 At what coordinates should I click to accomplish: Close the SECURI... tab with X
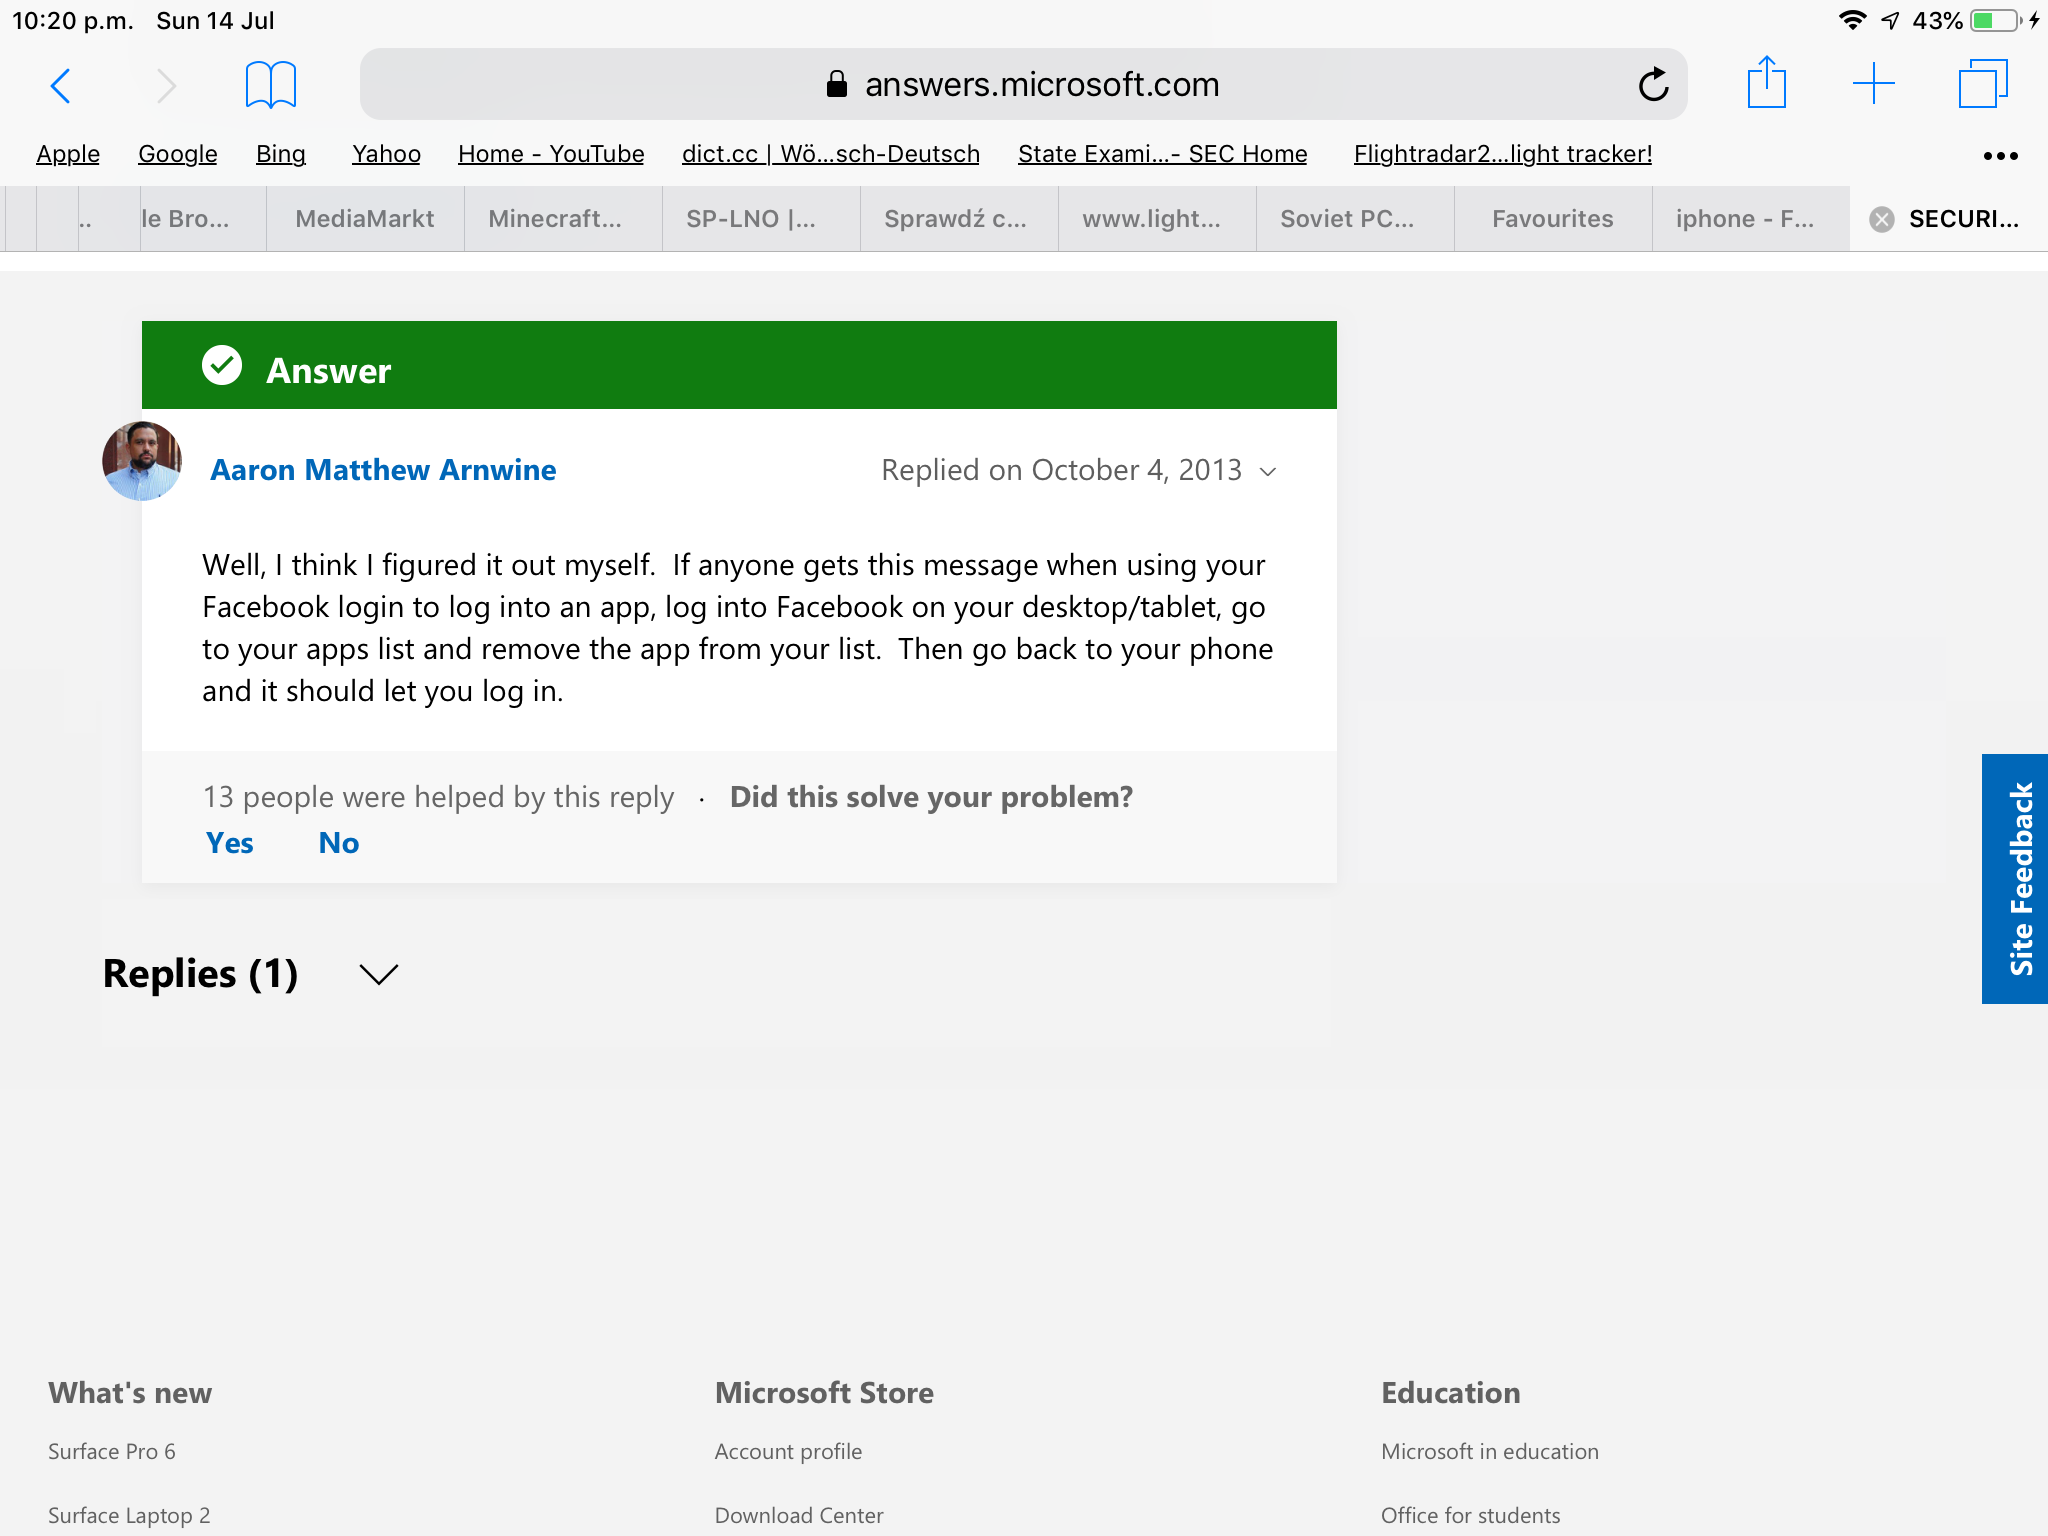[1881, 219]
